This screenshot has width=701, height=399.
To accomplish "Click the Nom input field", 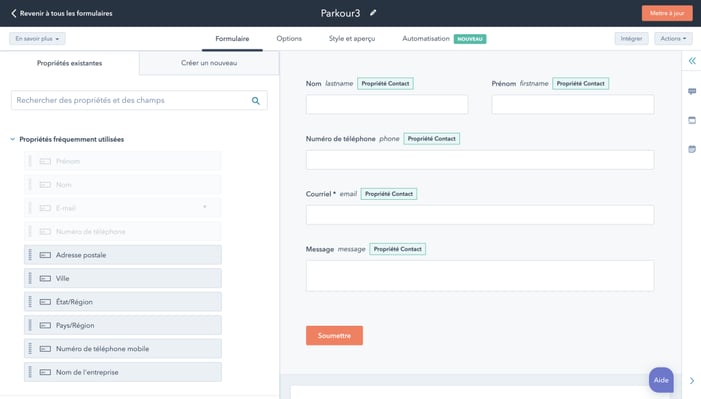I will click(387, 105).
